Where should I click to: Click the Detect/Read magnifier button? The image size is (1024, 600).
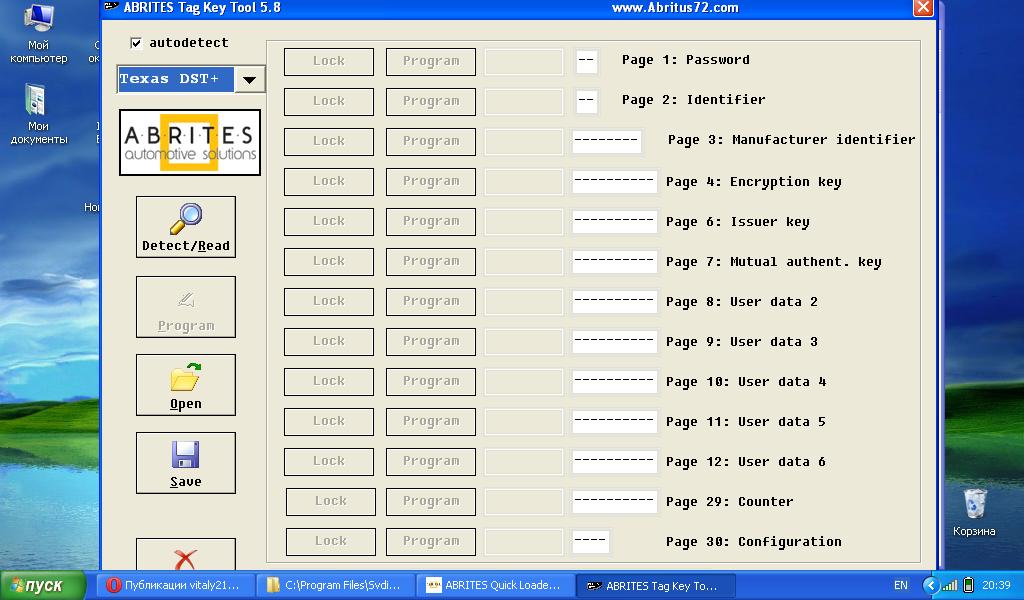click(x=185, y=227)
